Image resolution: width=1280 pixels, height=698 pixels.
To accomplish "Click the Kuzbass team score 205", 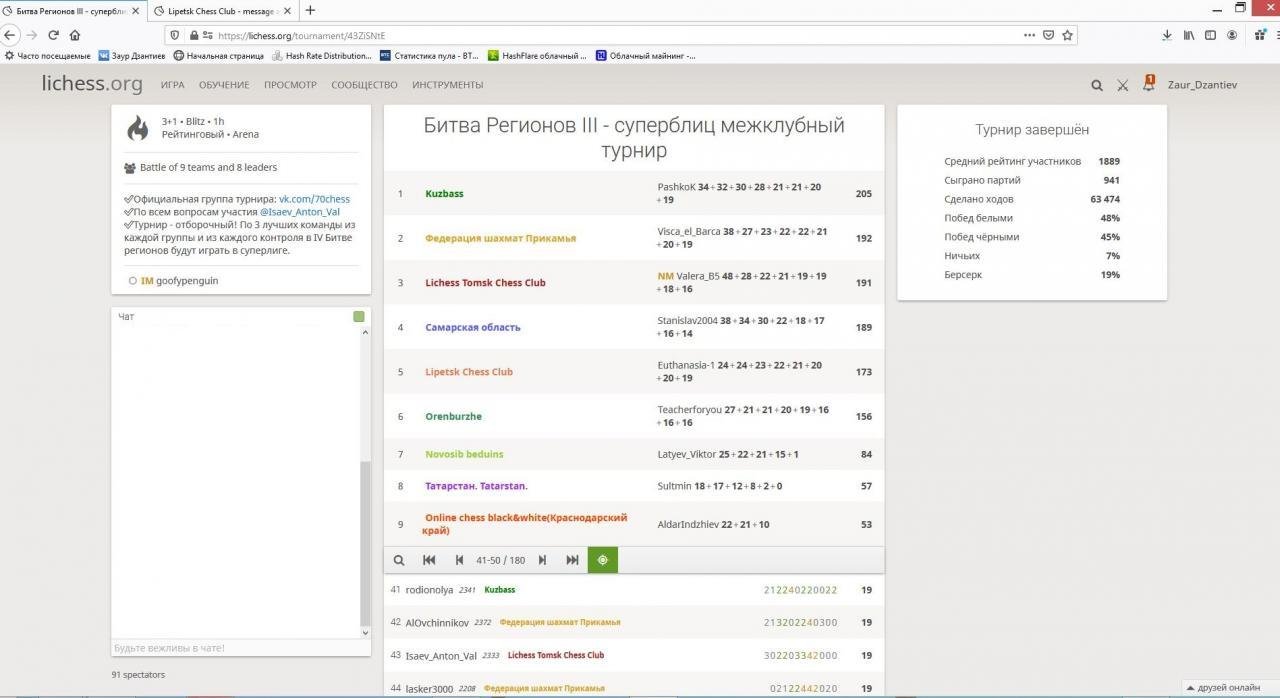I will (x=864, y=194).
